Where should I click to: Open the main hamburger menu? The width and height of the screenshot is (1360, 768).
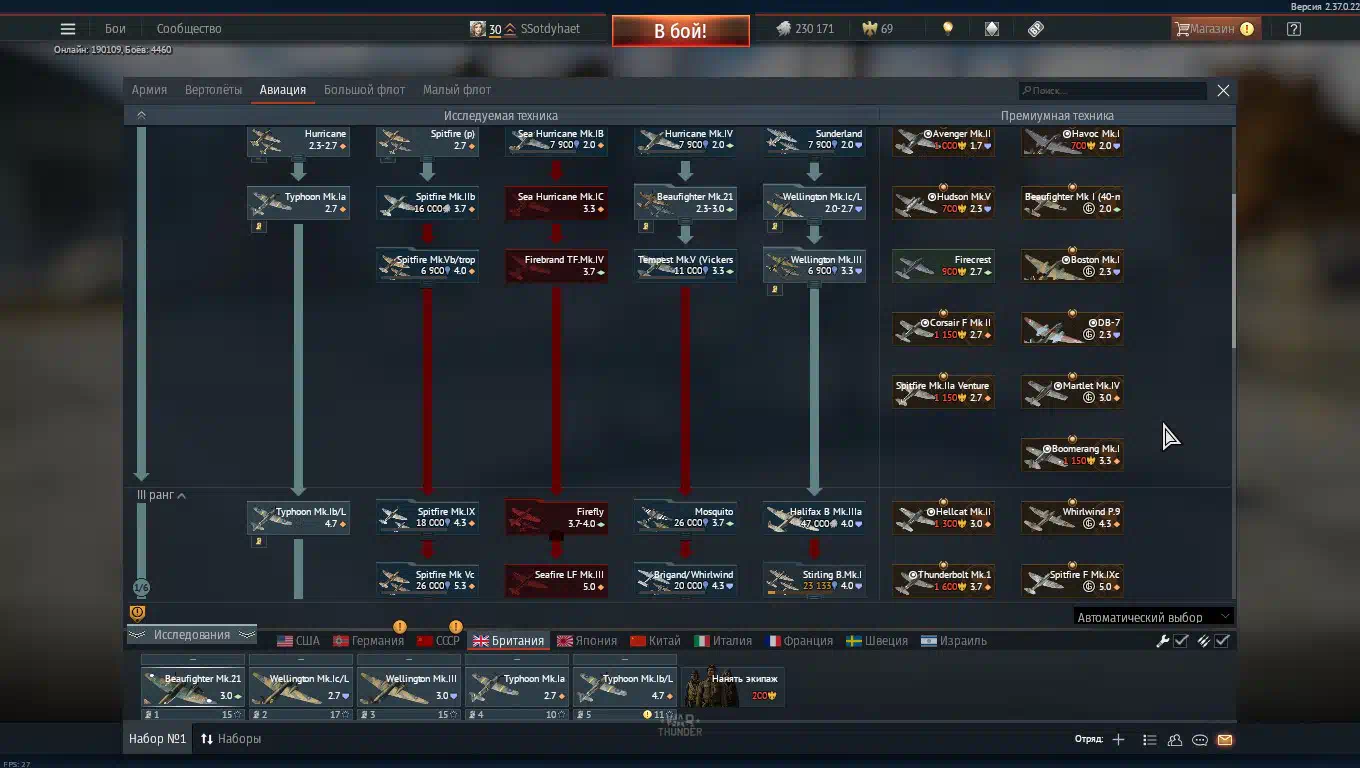tap(68, 29)
